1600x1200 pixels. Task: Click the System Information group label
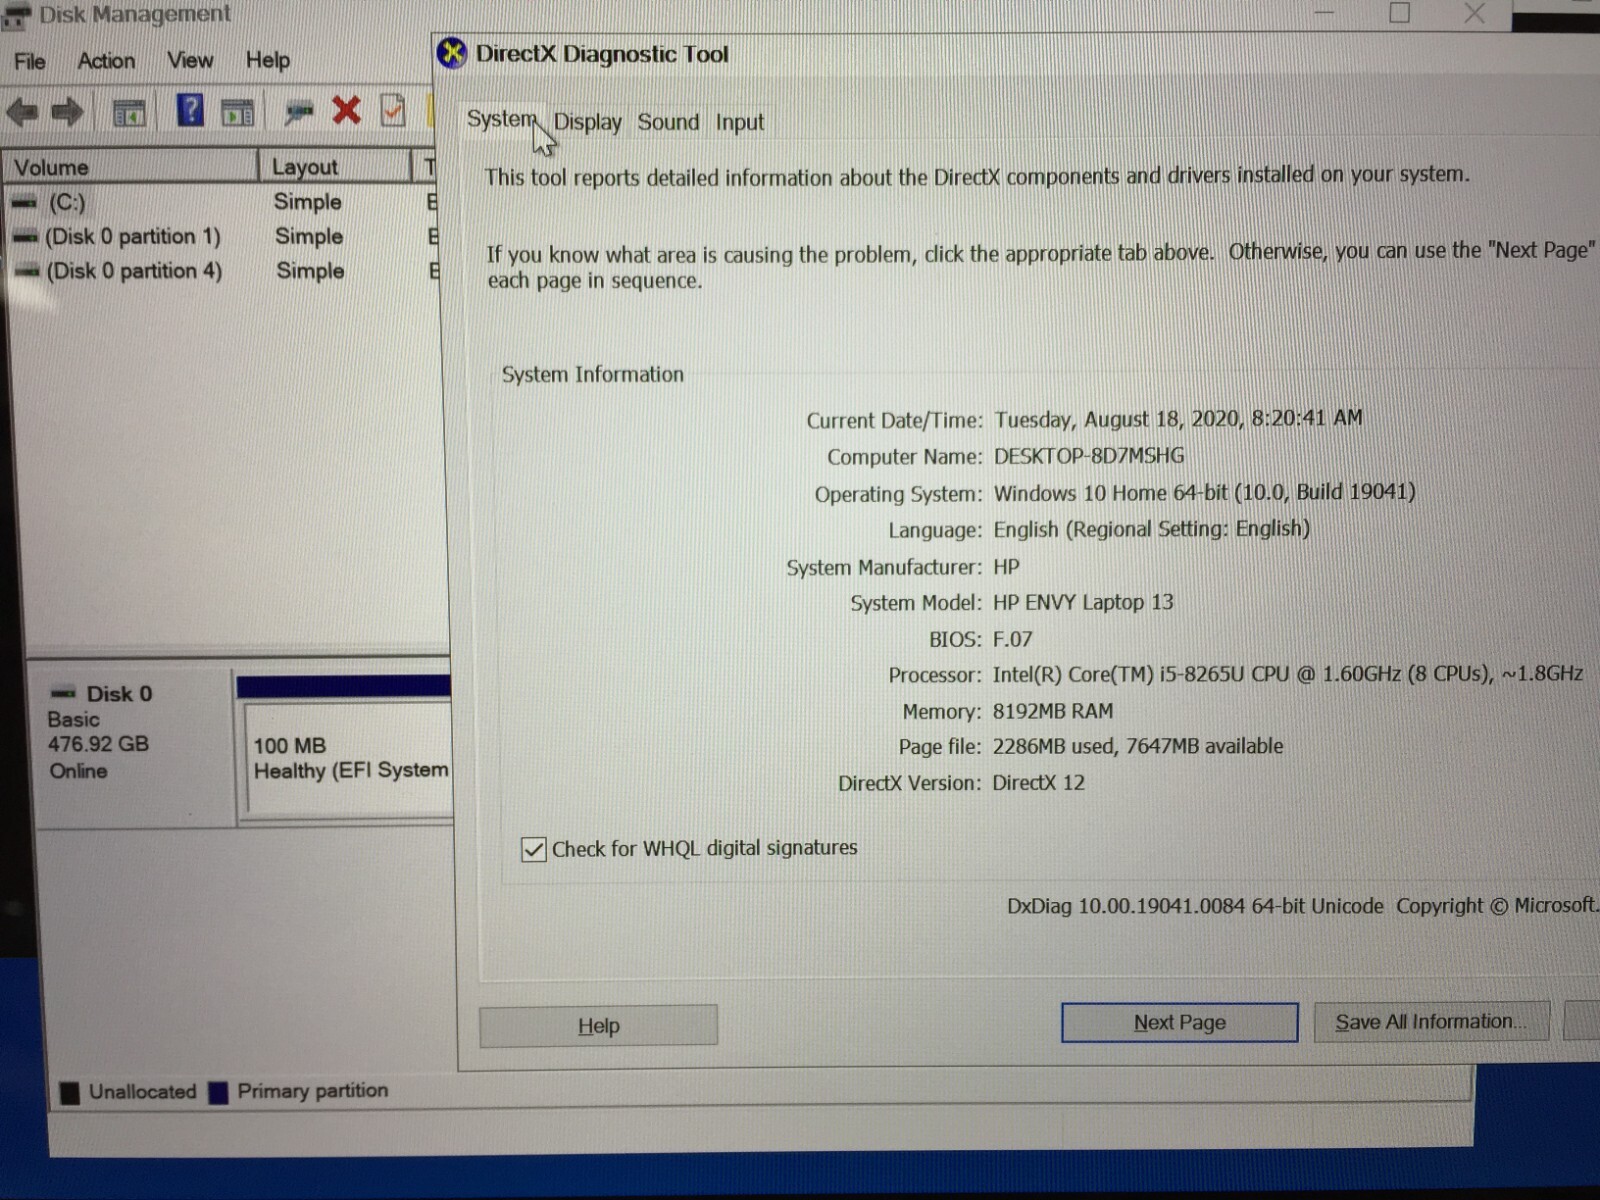(x=593, y=374)
